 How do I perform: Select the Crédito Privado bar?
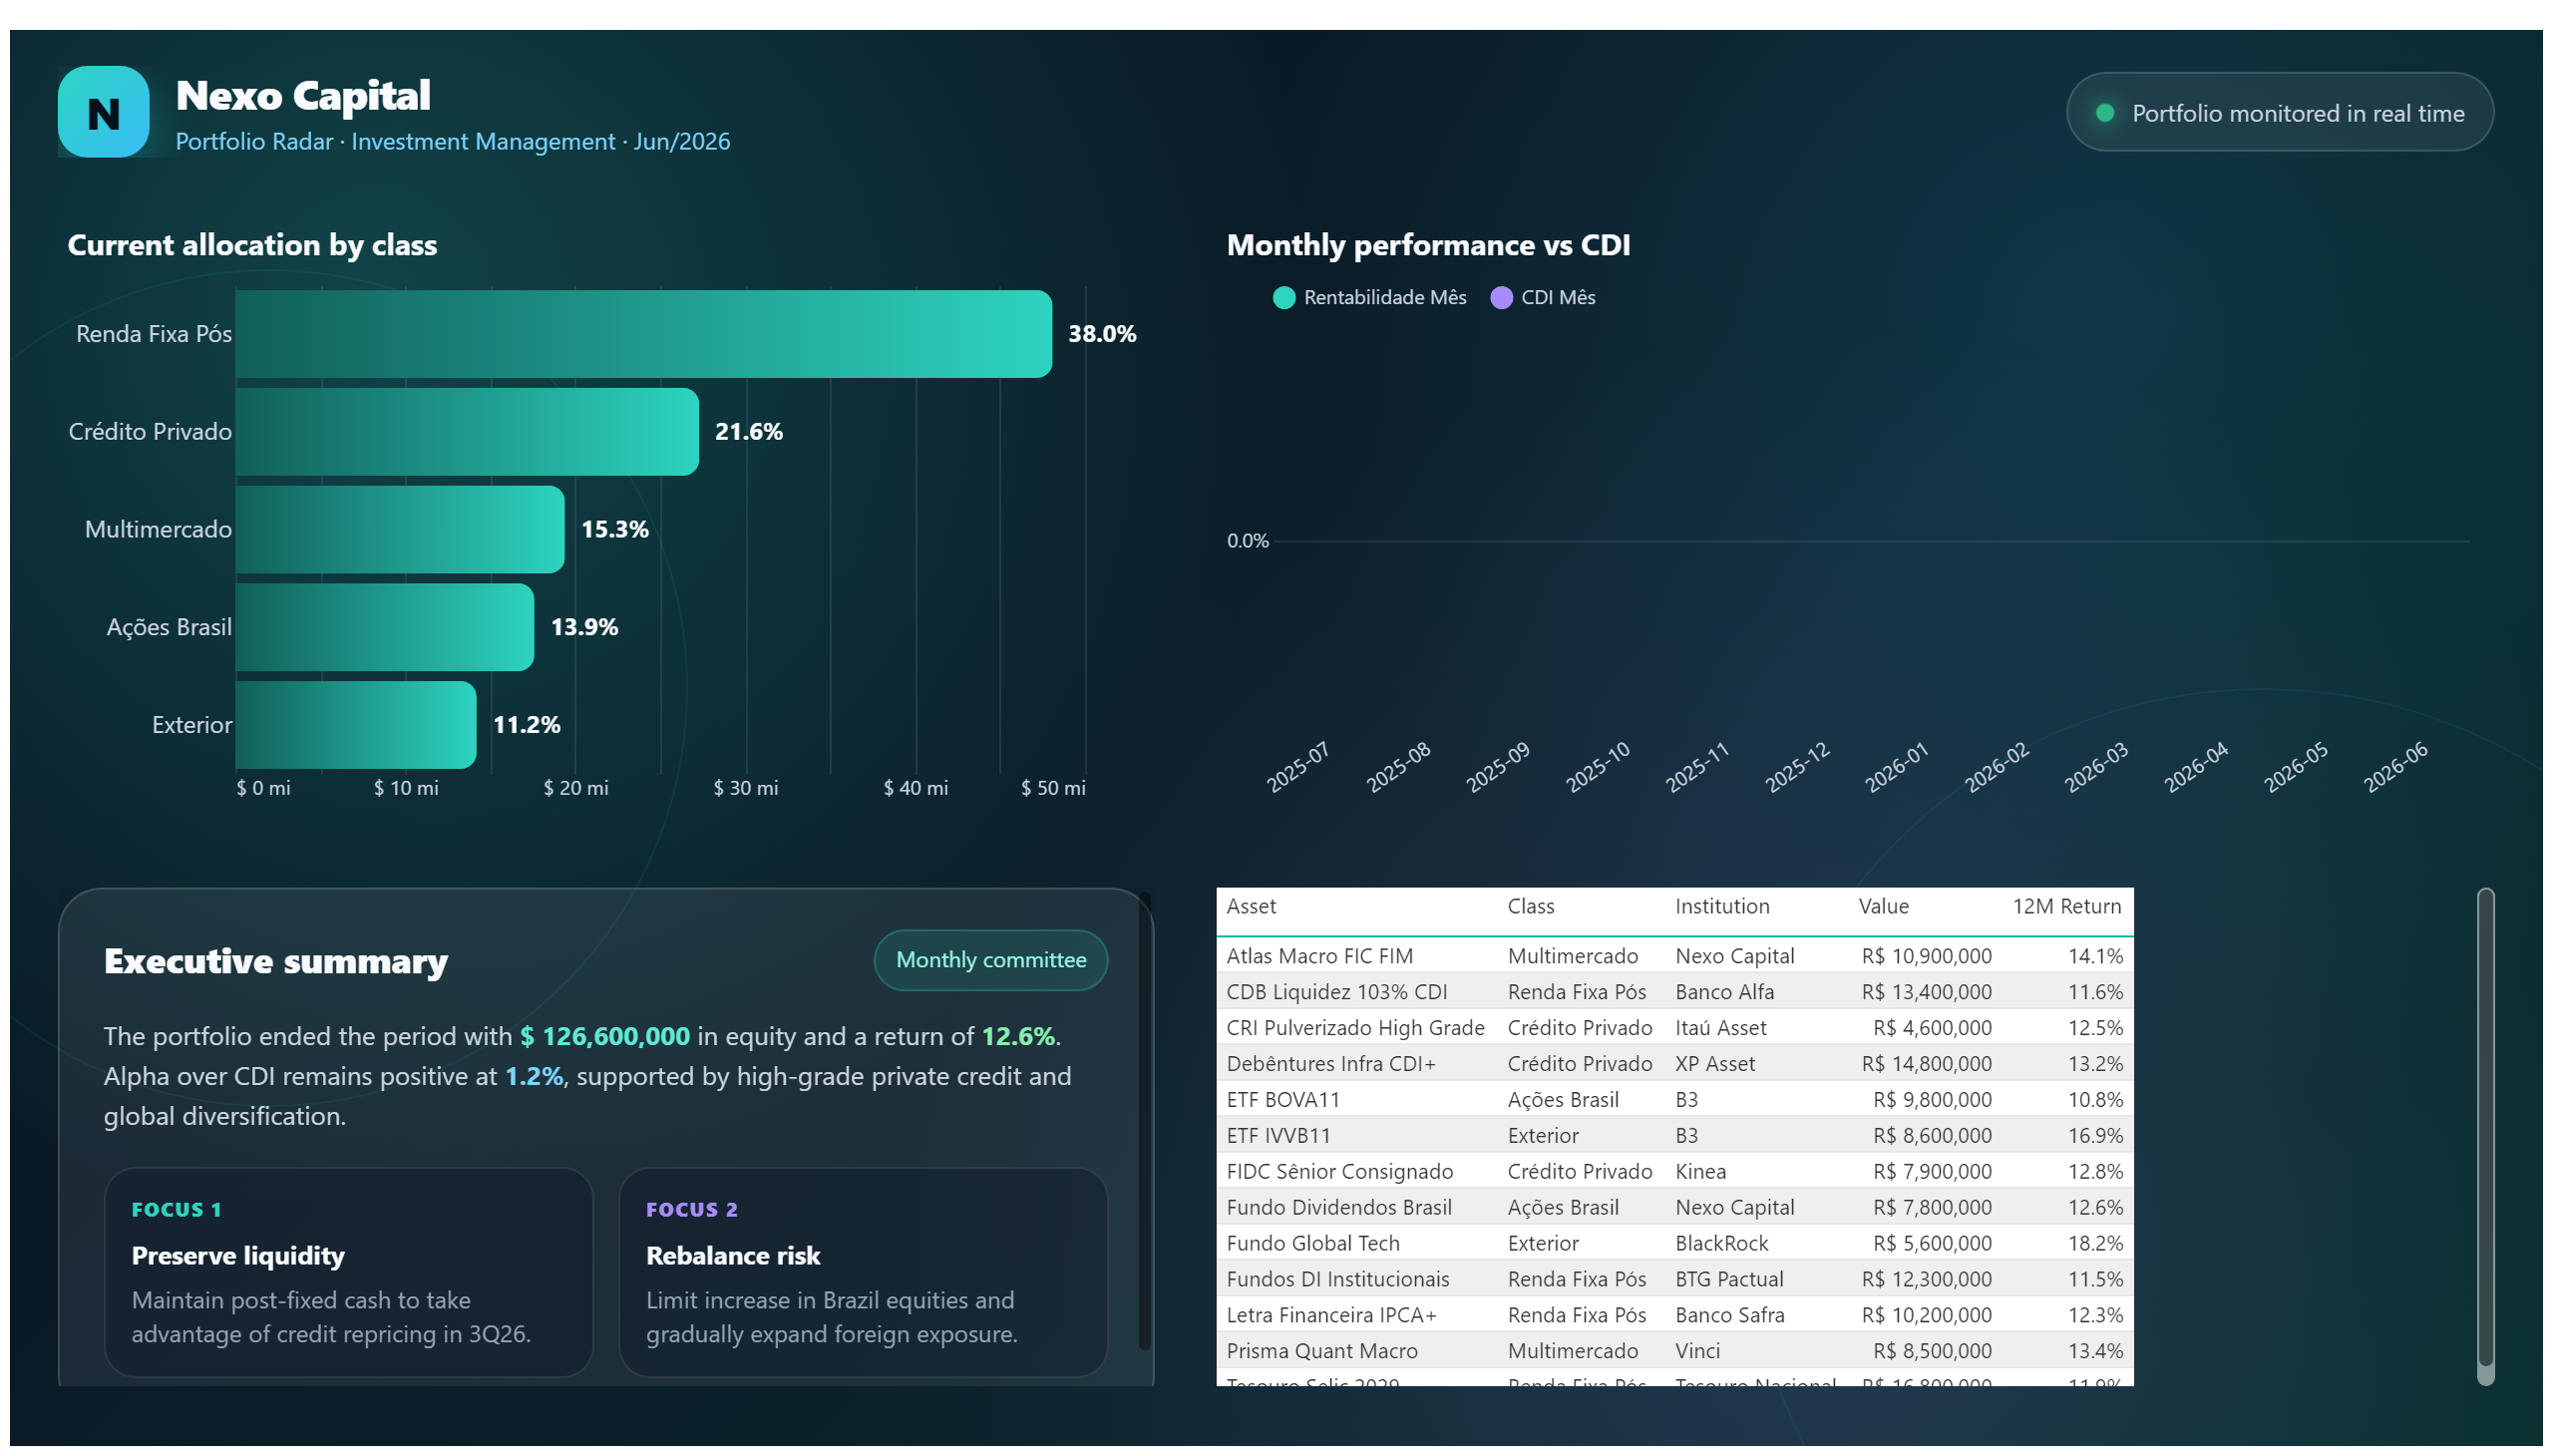pyautogui.click(x=467, y=431)
